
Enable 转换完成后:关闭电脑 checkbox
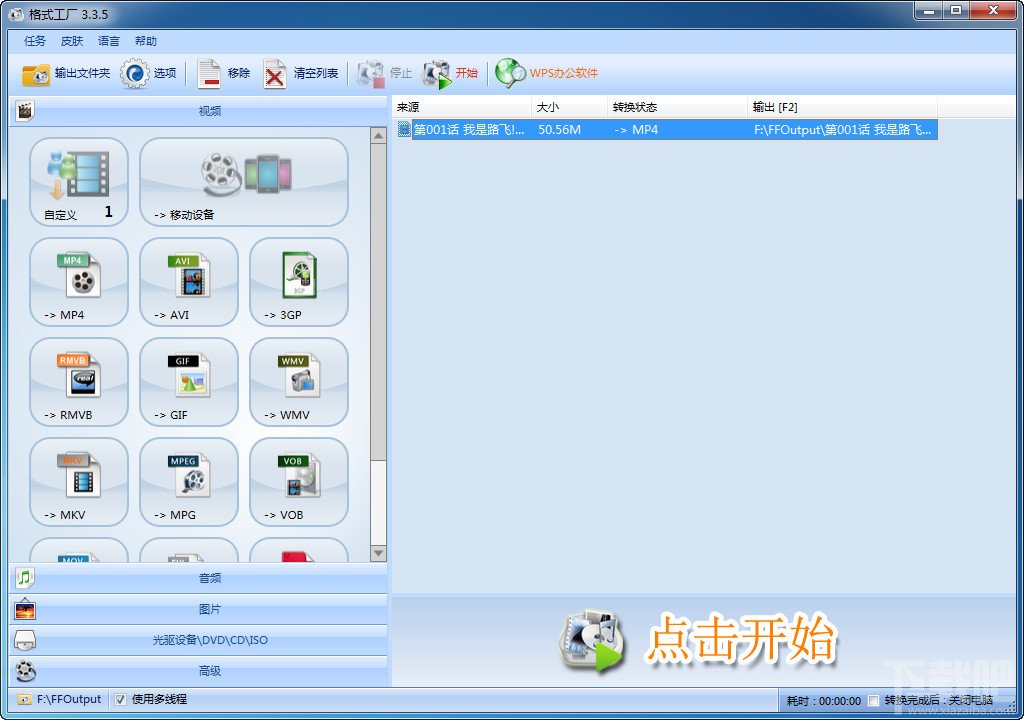873,701
